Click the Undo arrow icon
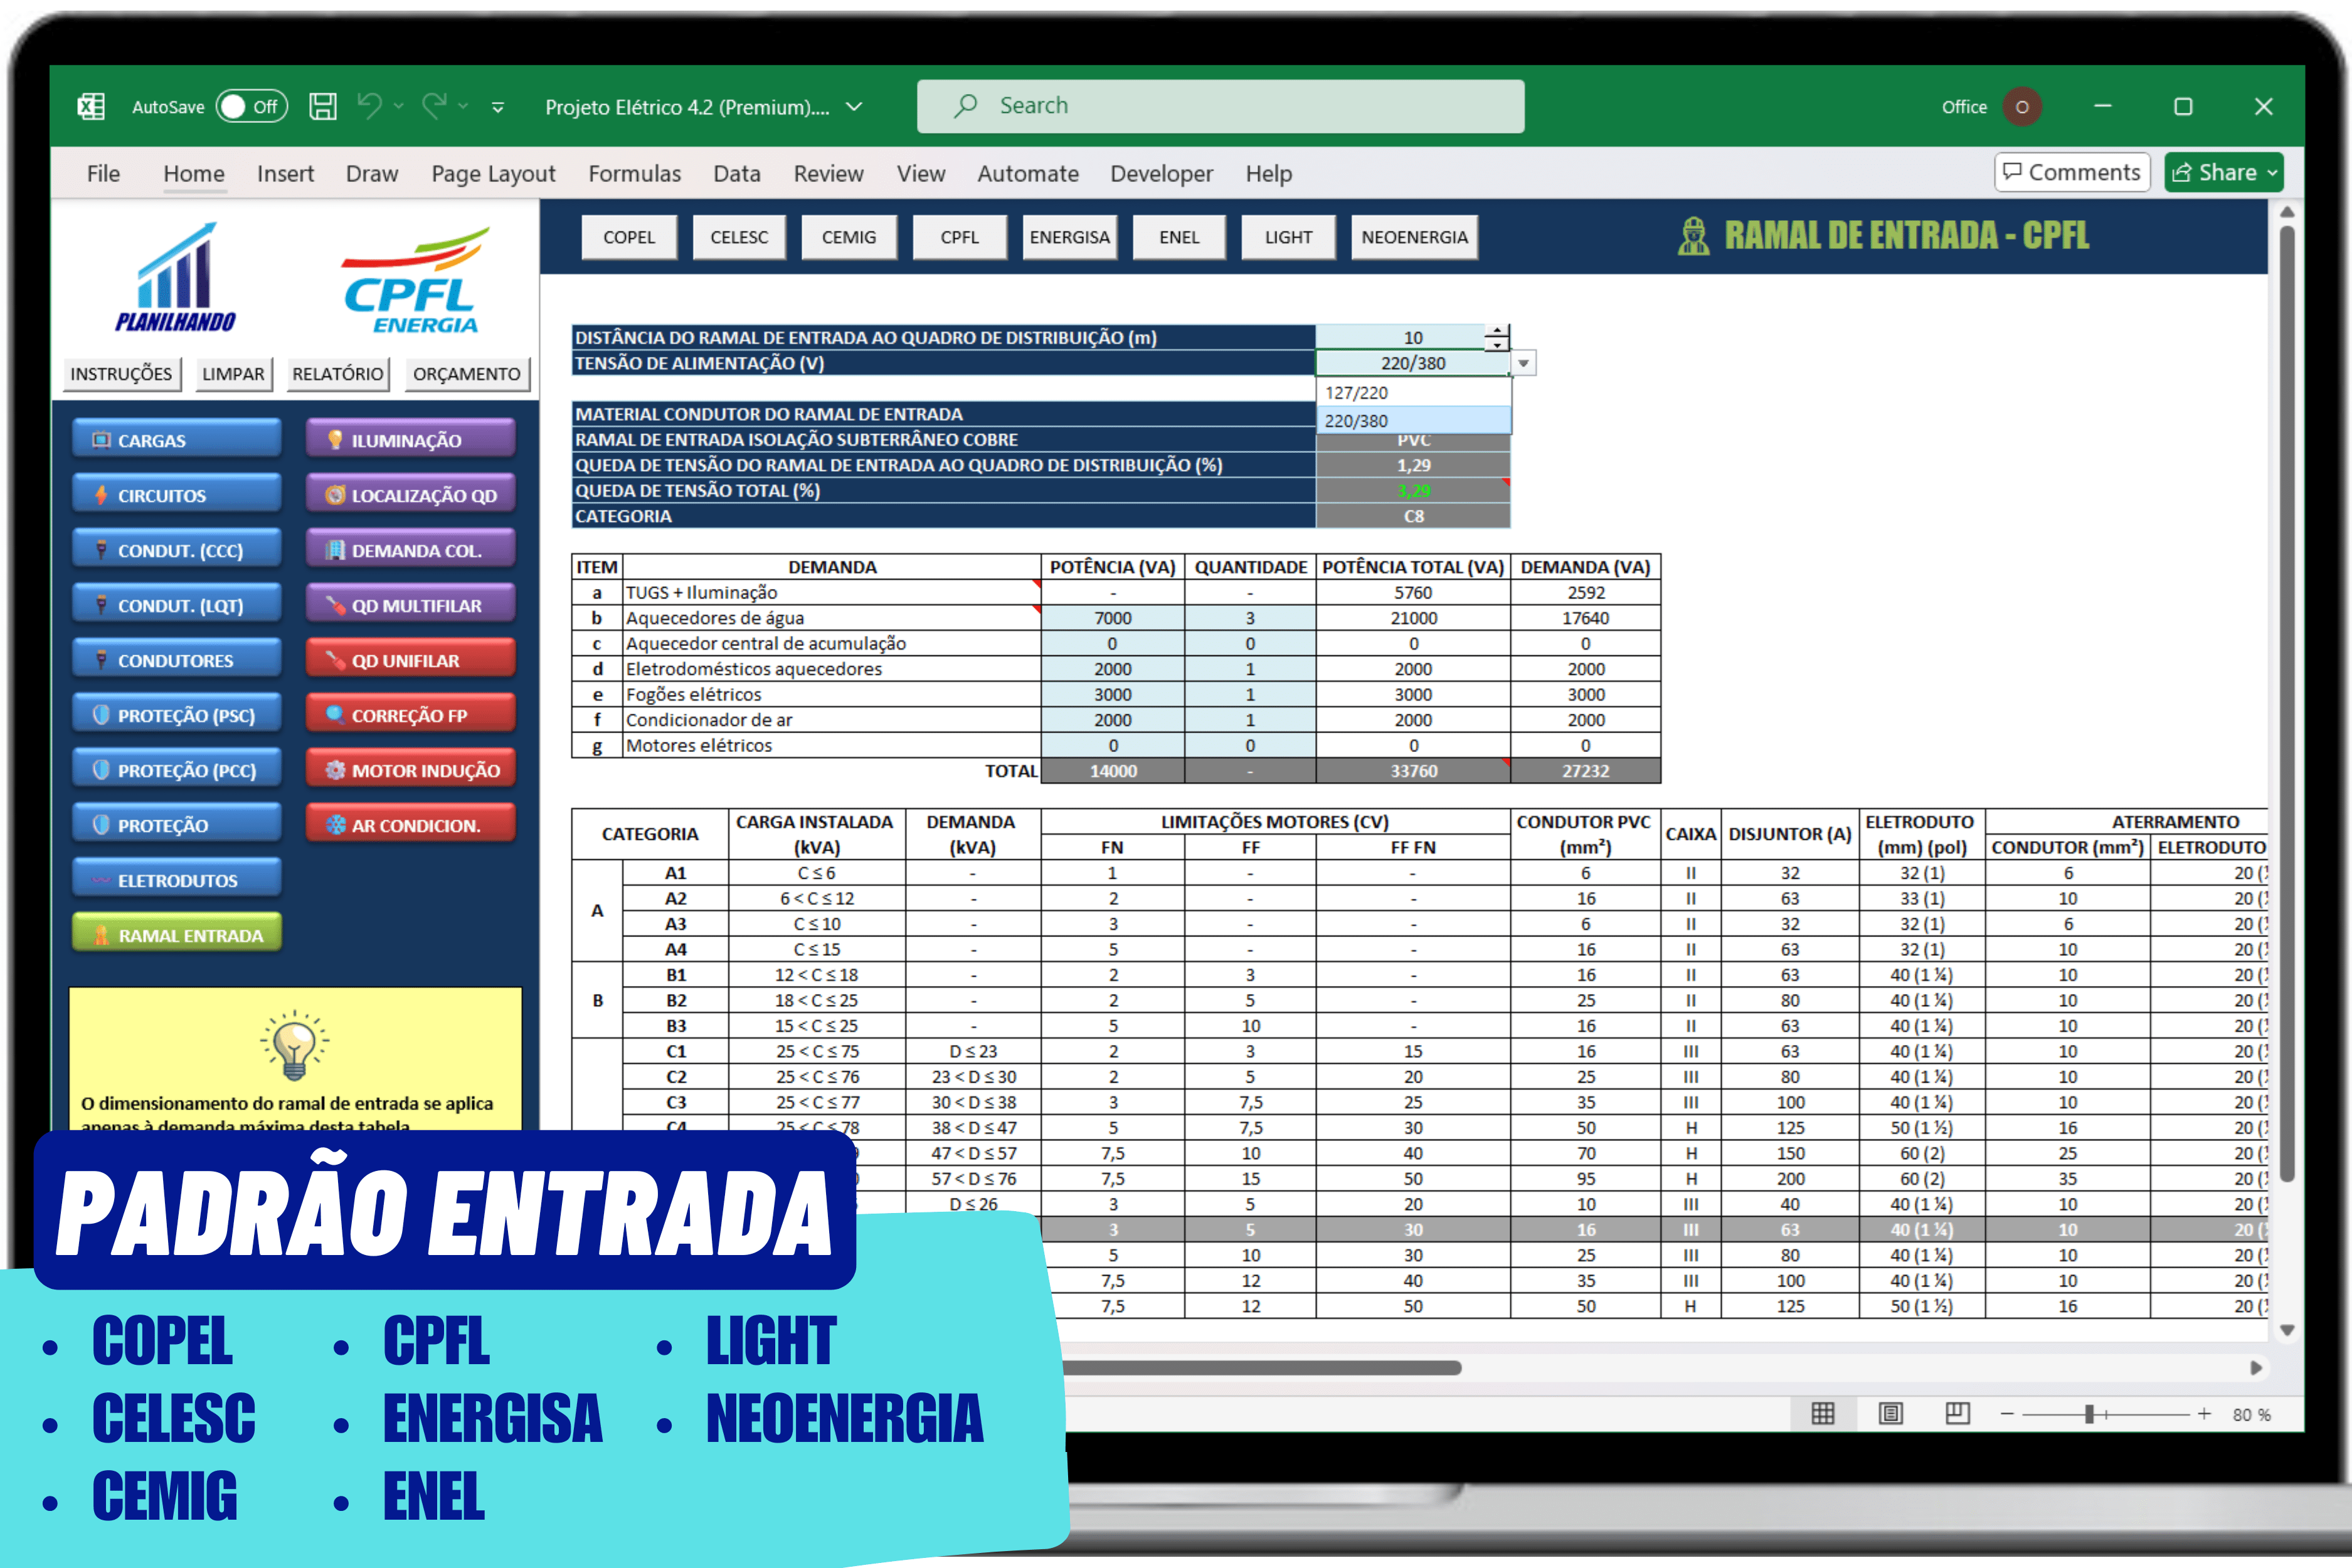 (x=370, y=105)
